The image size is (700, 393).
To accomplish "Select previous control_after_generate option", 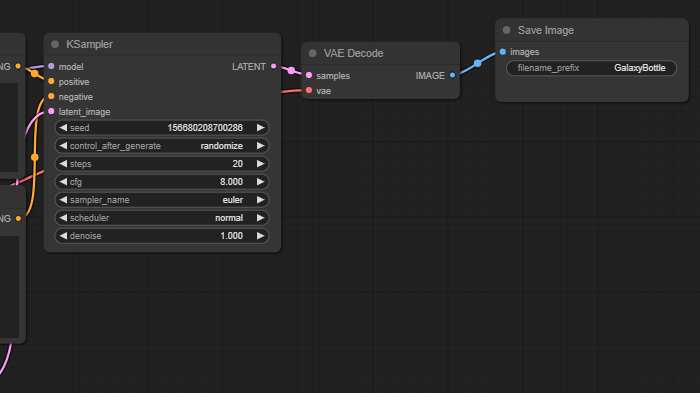I will click(x=63, y=146).
